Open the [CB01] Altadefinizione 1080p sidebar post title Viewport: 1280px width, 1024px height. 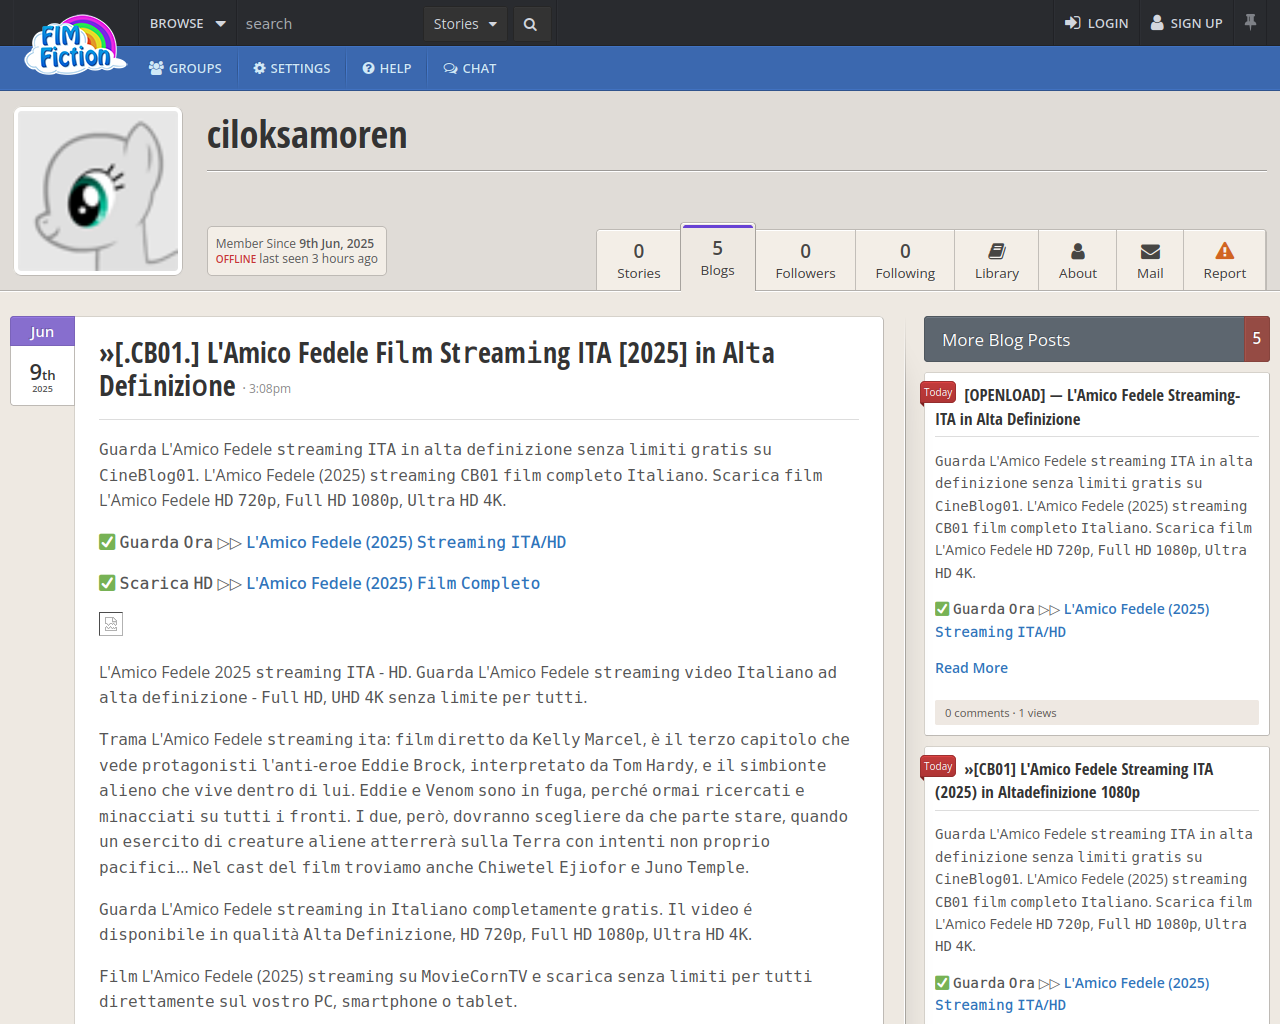[x=1074, y=780]
